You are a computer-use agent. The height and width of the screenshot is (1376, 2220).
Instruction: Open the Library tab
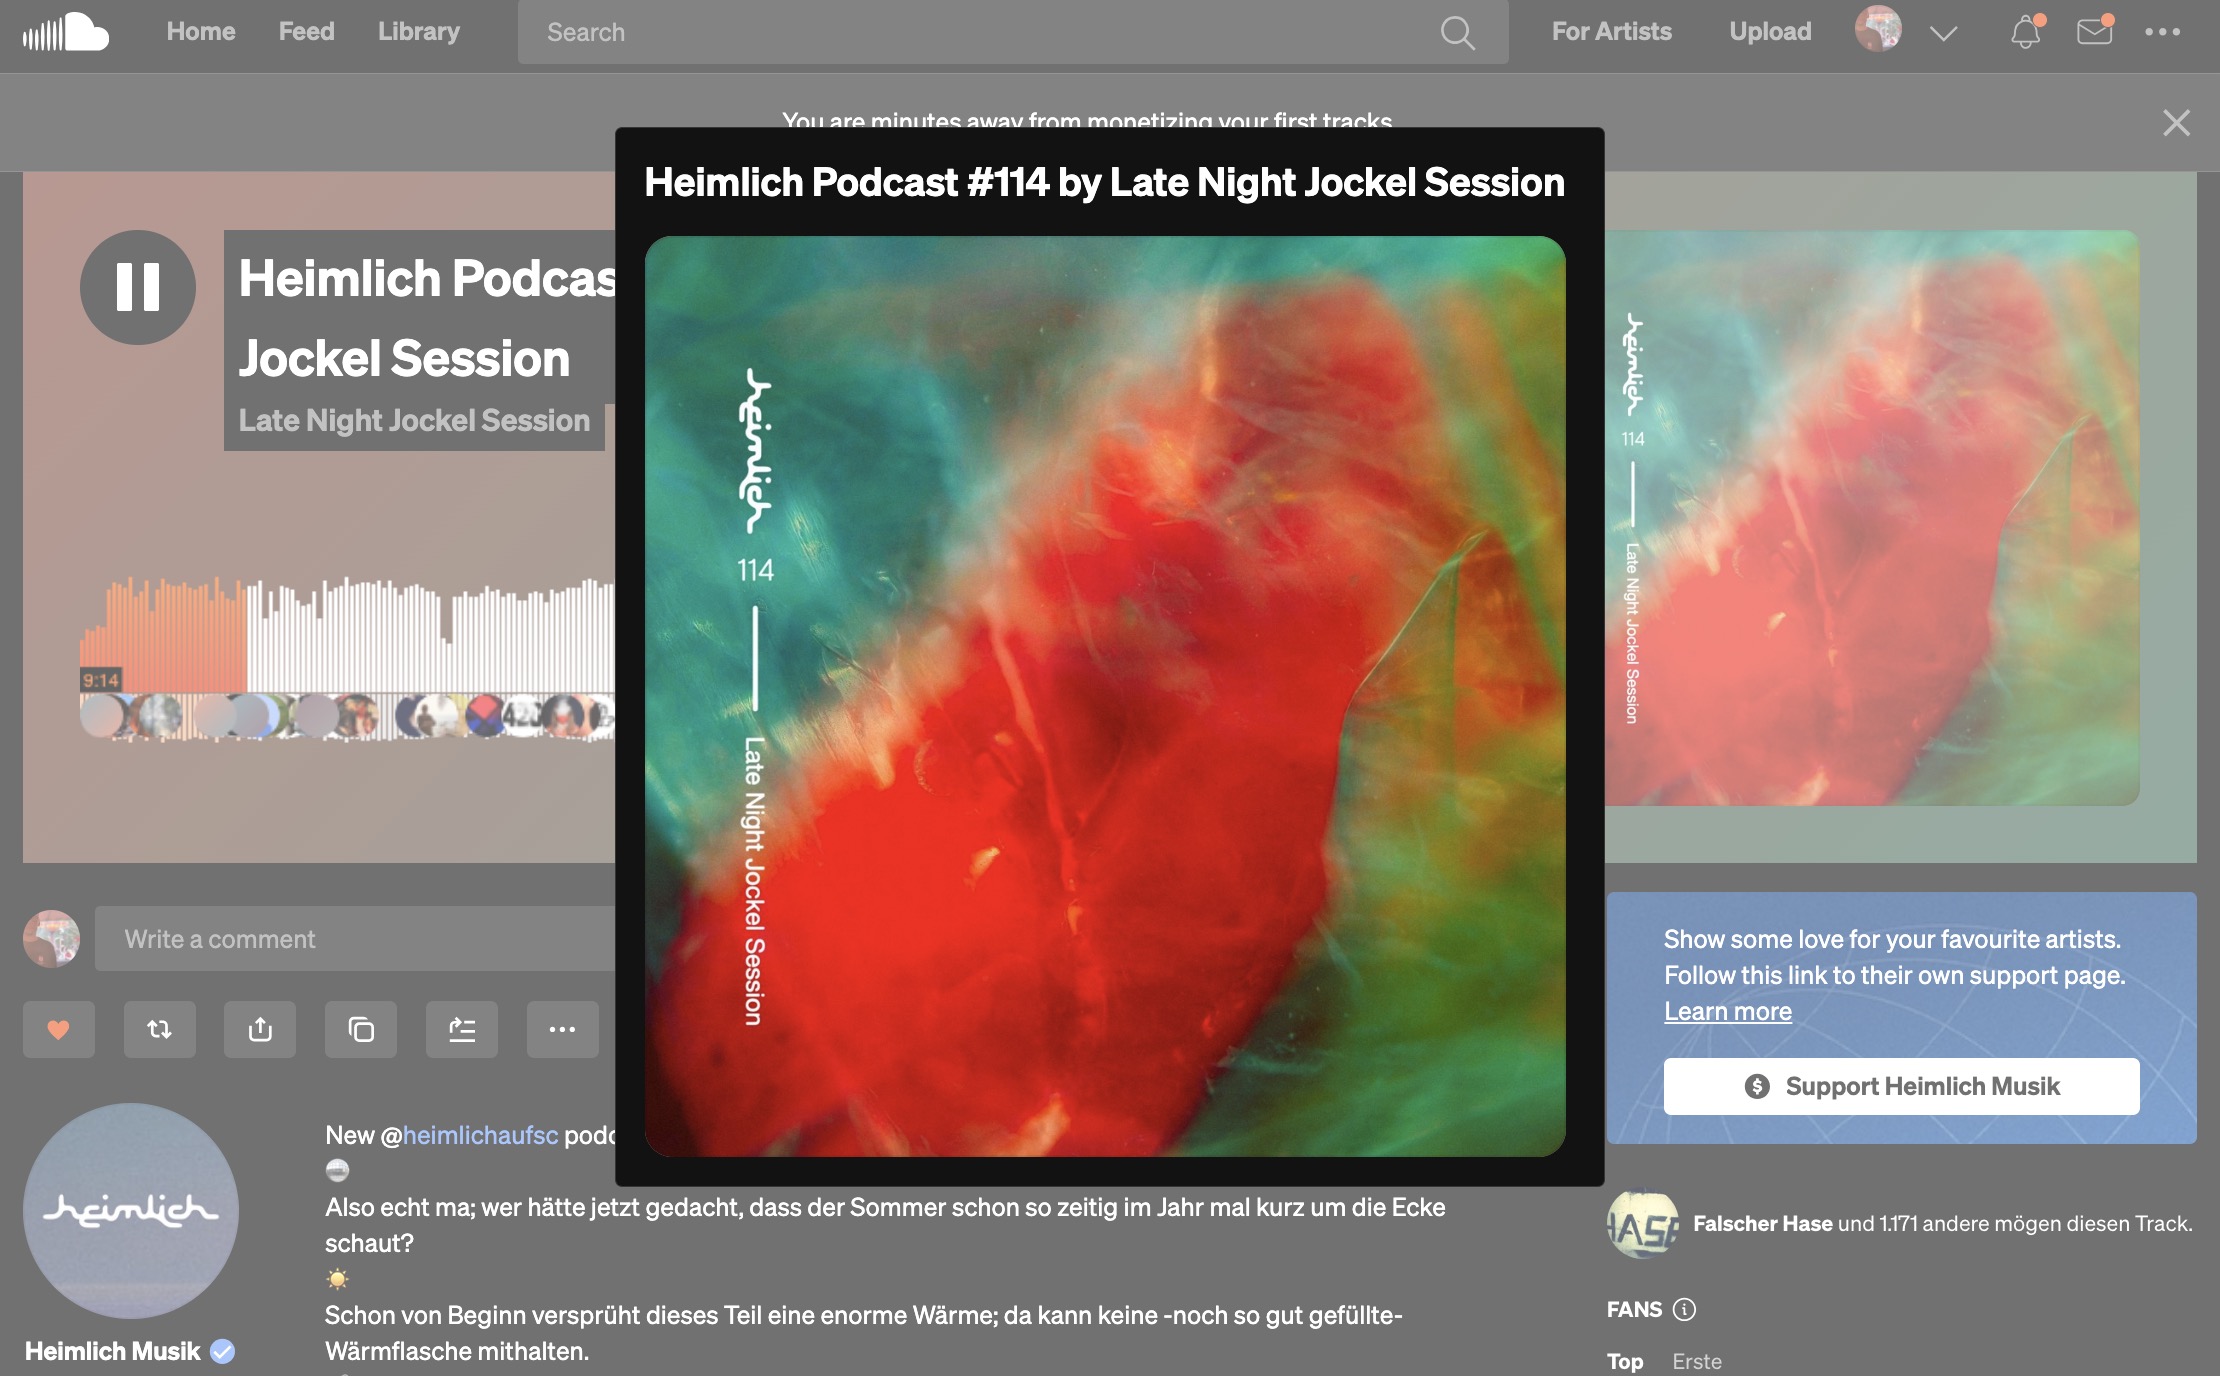point(419,32)
